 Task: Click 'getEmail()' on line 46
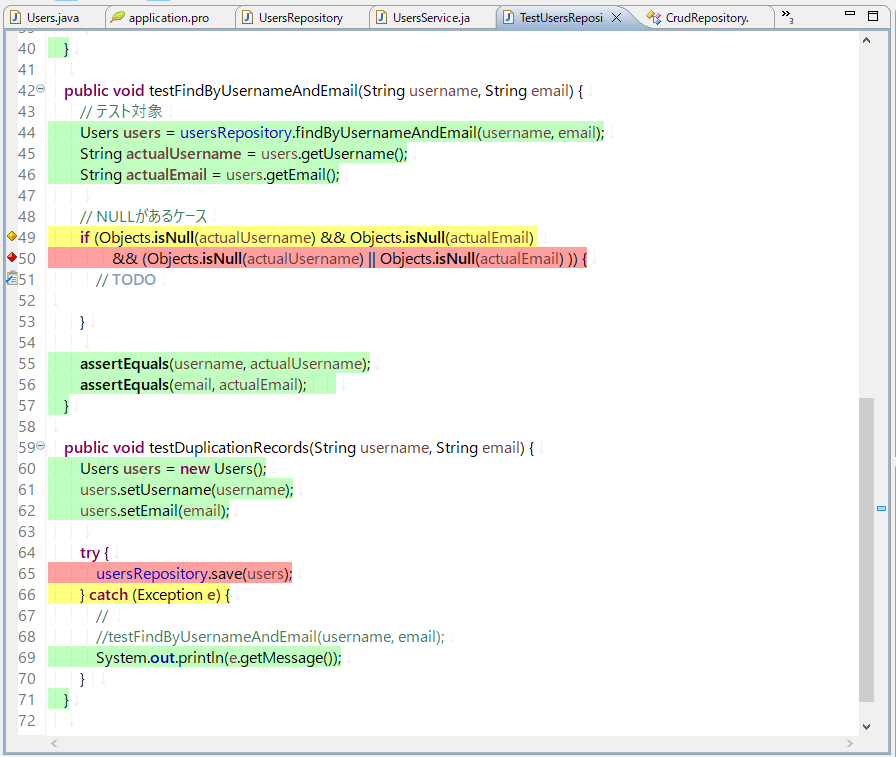click(300, 175)
